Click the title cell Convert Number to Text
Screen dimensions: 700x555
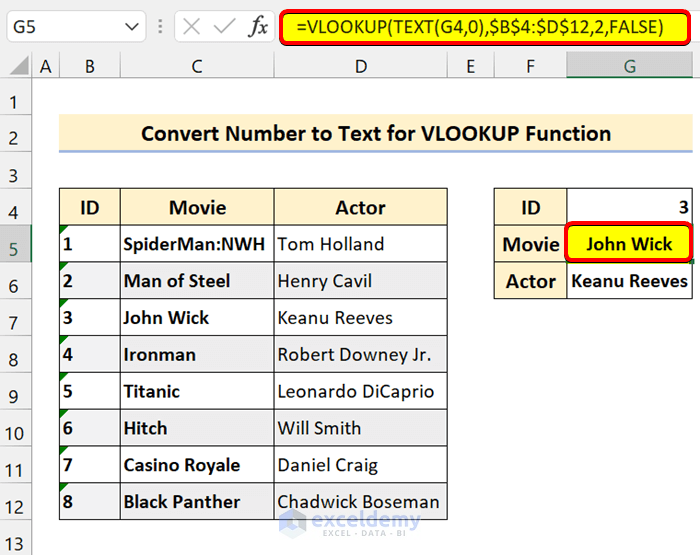tap(375, 133)
